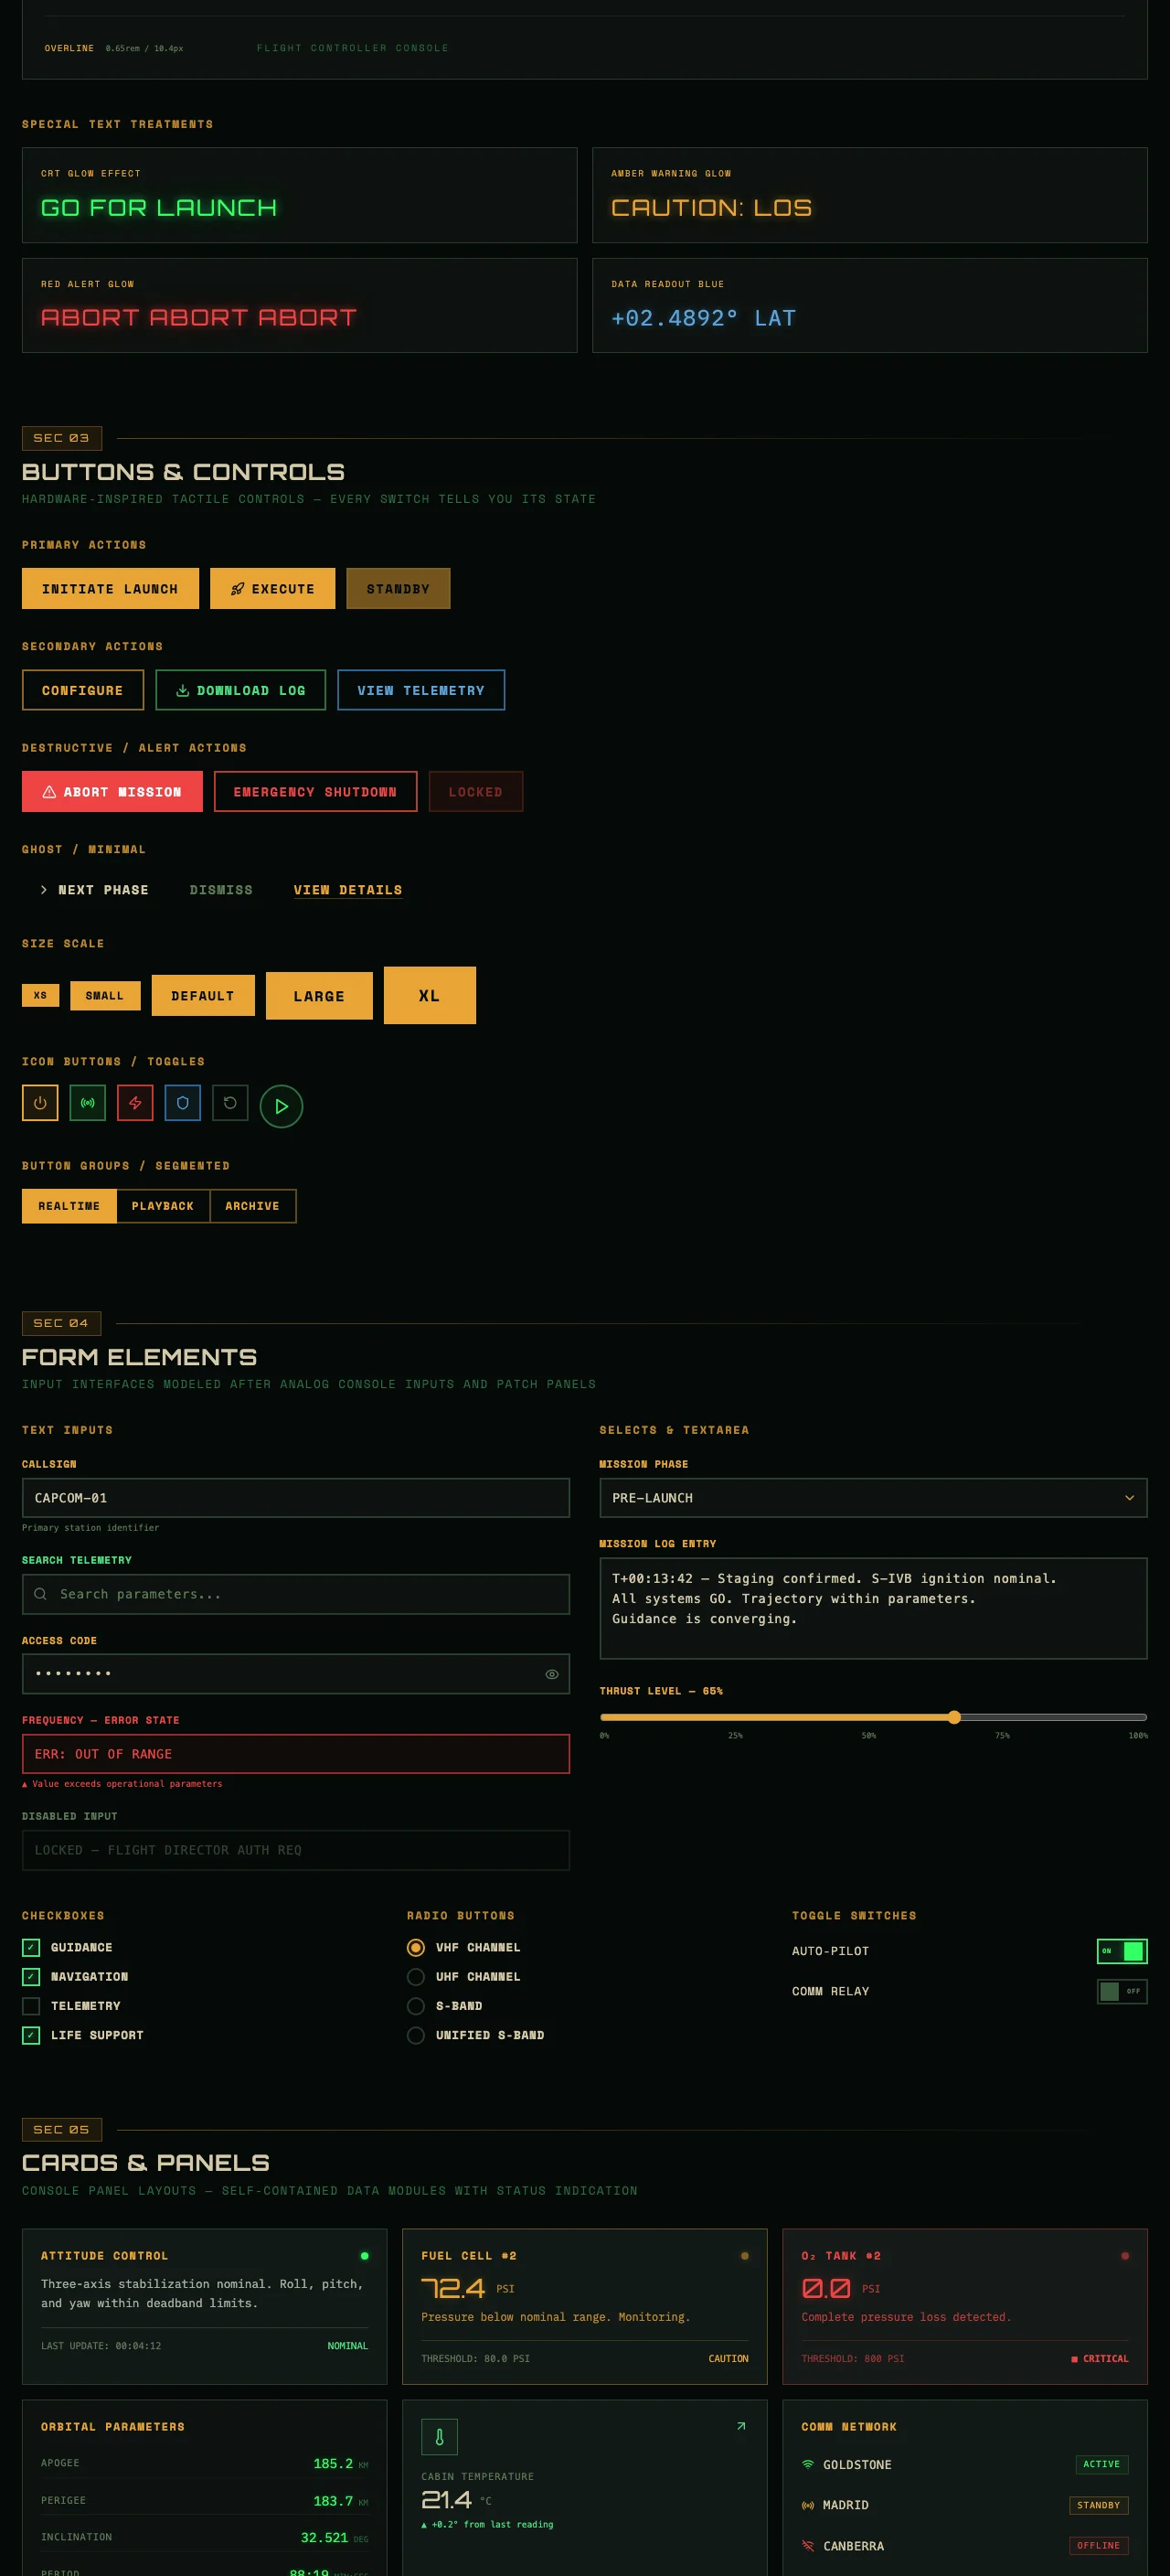
Task: Click the Search parameters input field
Action: tap(296, 1594)
